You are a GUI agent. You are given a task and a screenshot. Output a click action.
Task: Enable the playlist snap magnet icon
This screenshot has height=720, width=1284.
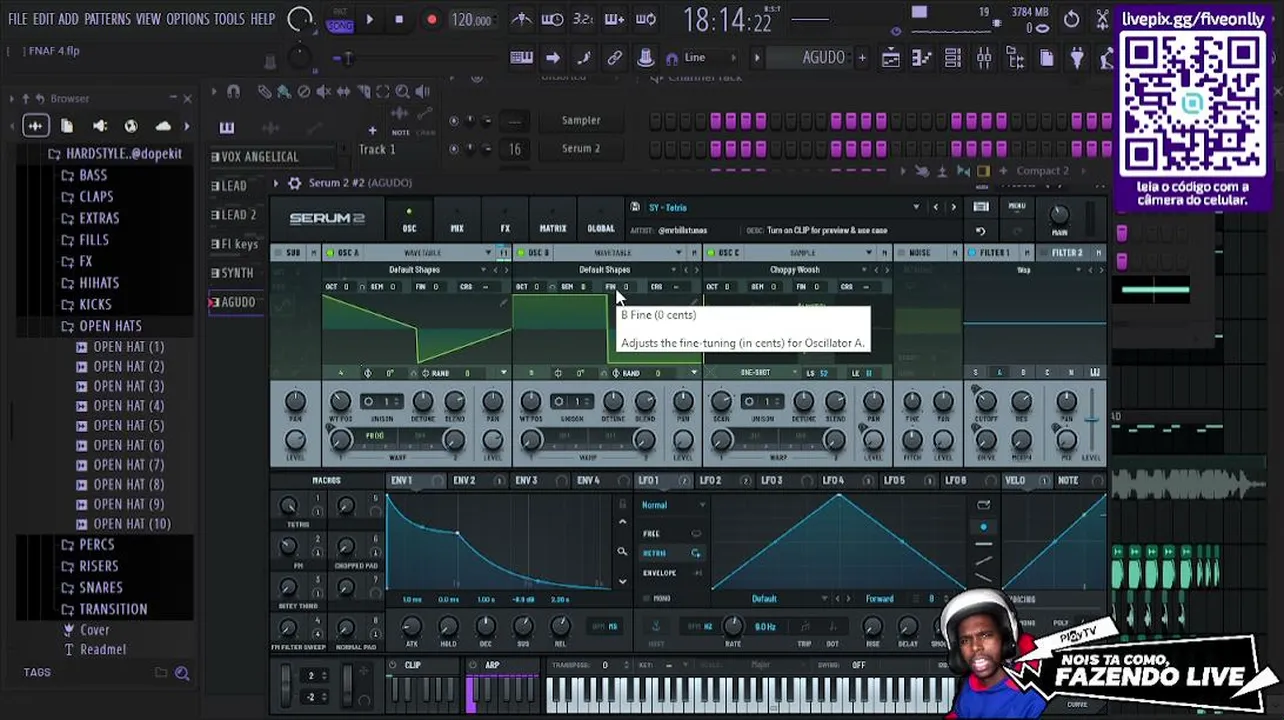click(233, 92)
